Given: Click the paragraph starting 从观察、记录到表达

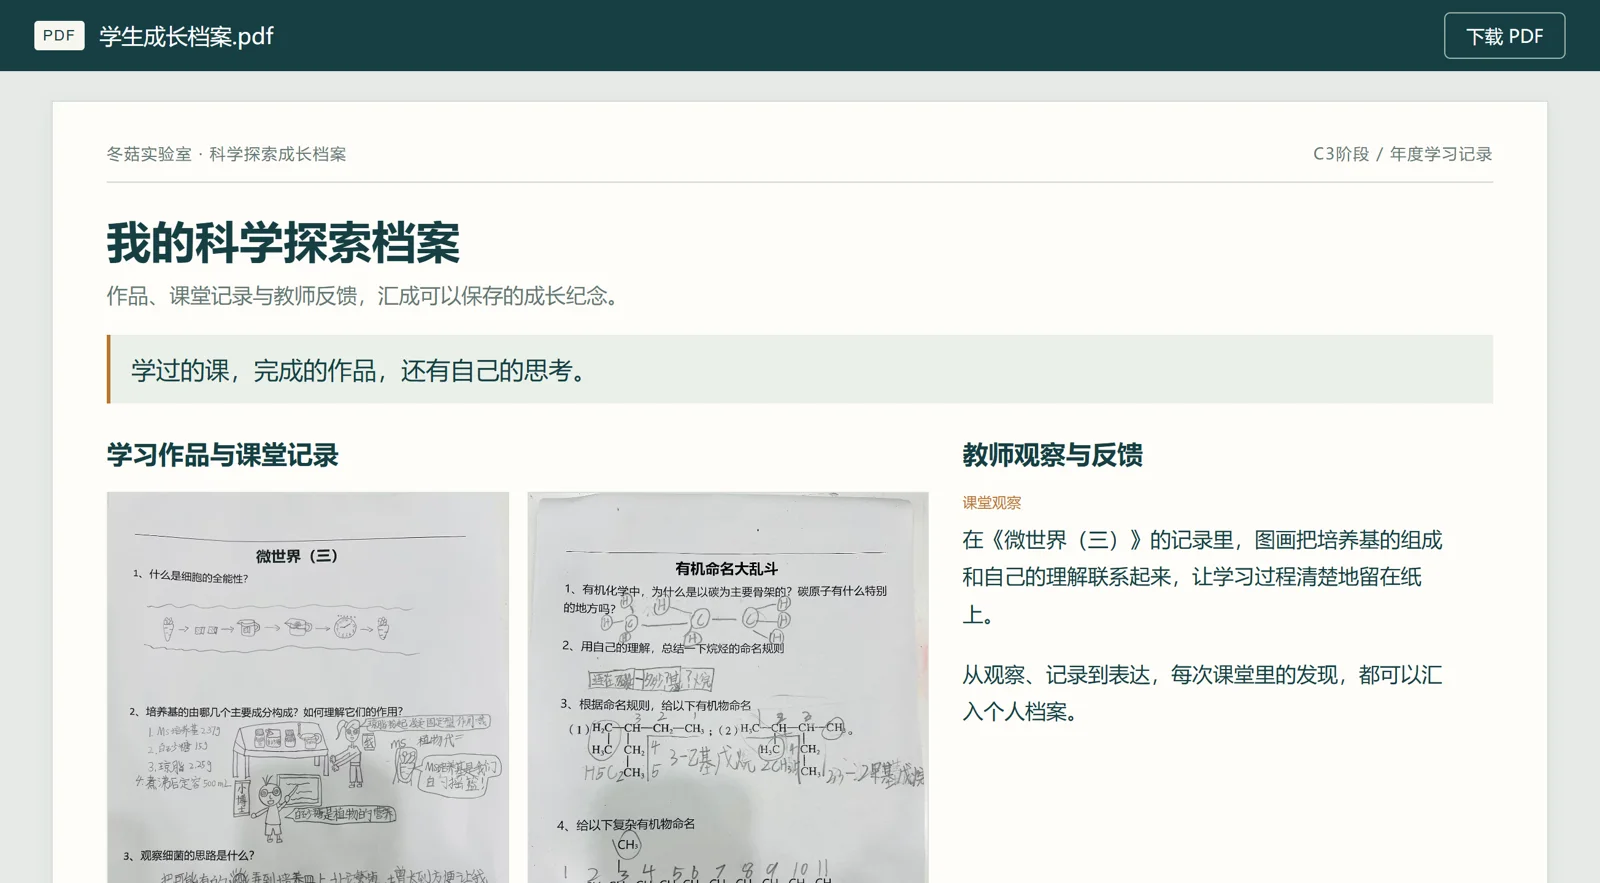Looking at the screenshot, I should point(1202,693).
